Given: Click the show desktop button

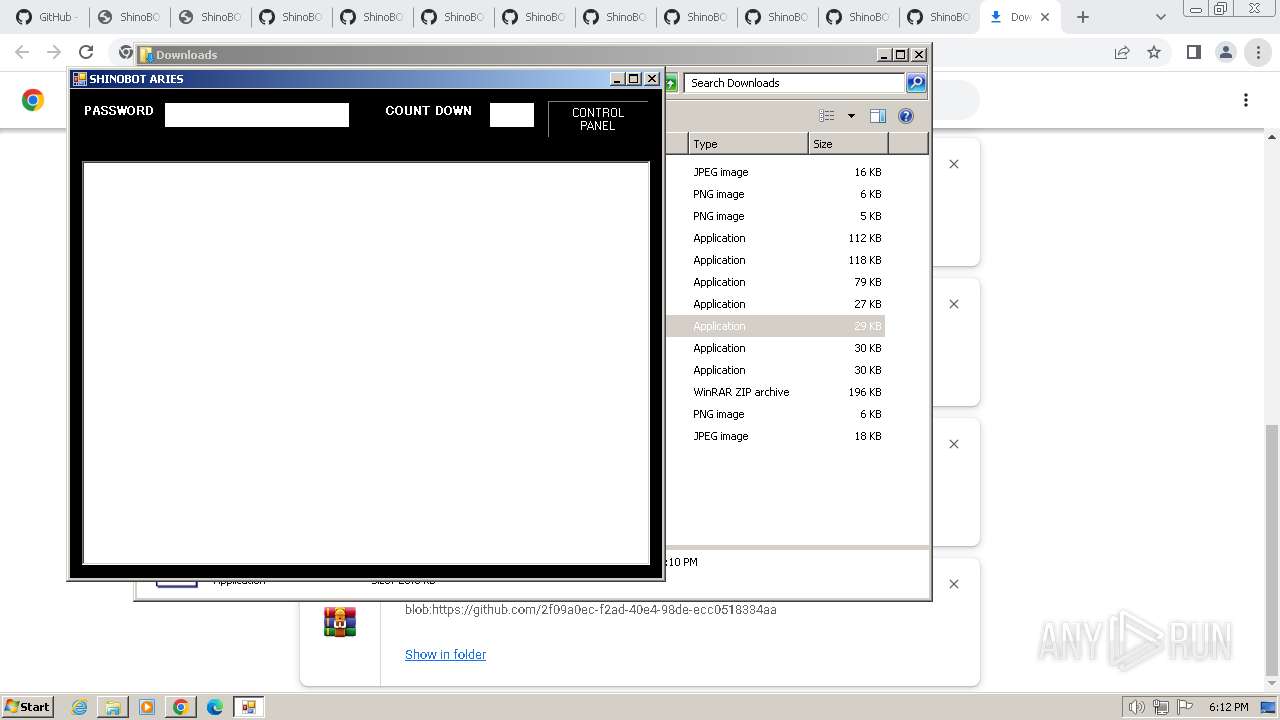Looking at the screenshot, I should tap(1270, 707).
